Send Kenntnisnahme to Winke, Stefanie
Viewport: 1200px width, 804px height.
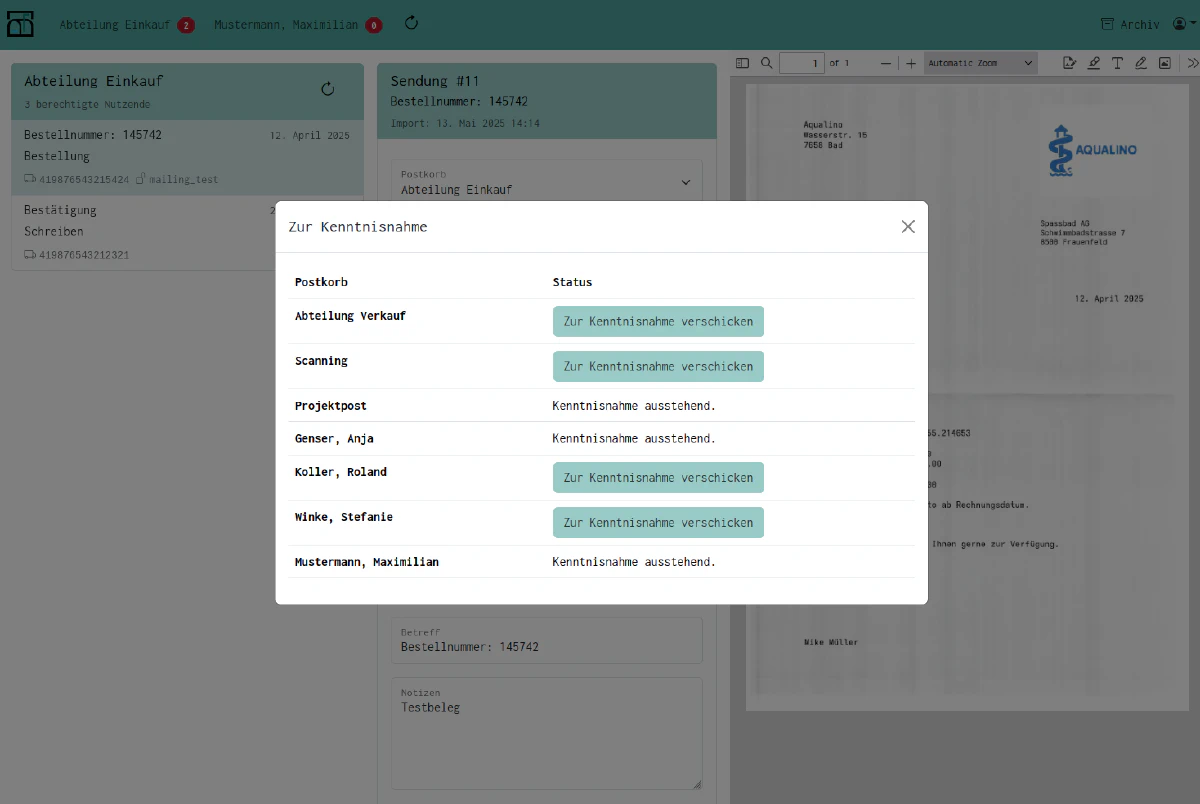click(658, 522)
